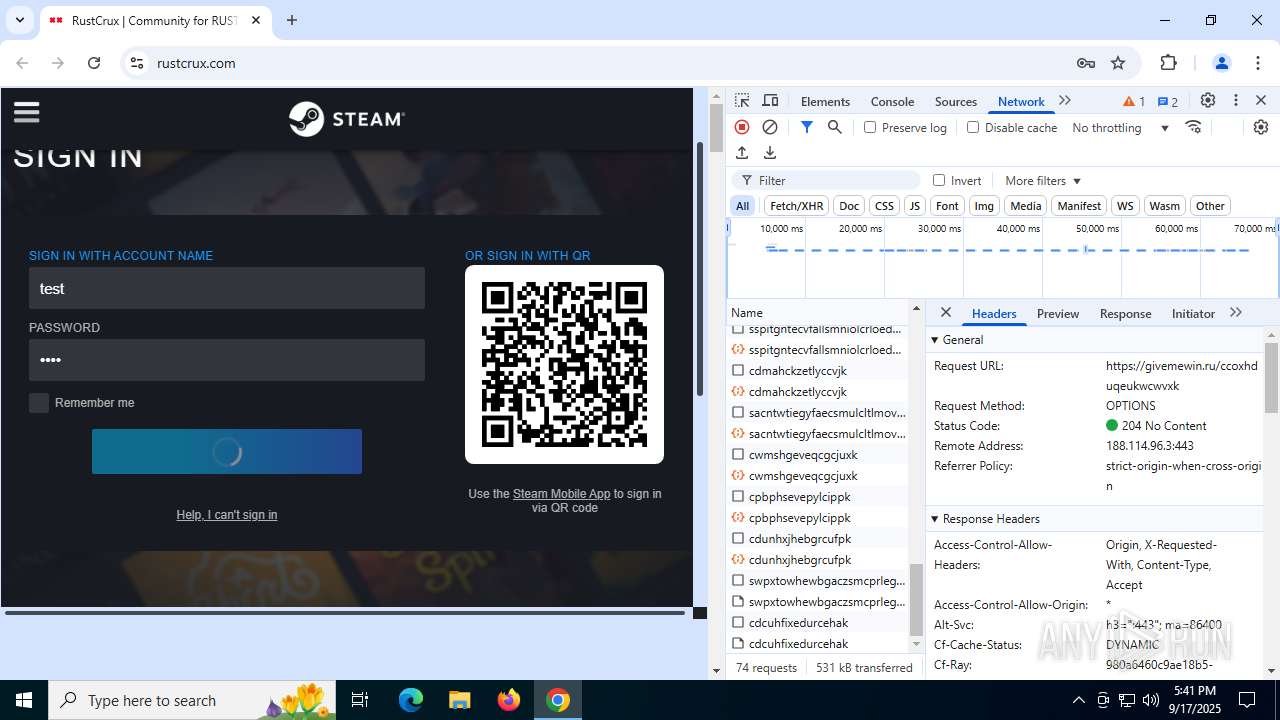Screen dimensions: 1280x720
Task: Click the horizontal page scrollbar
Action: [x=345, y=612]
